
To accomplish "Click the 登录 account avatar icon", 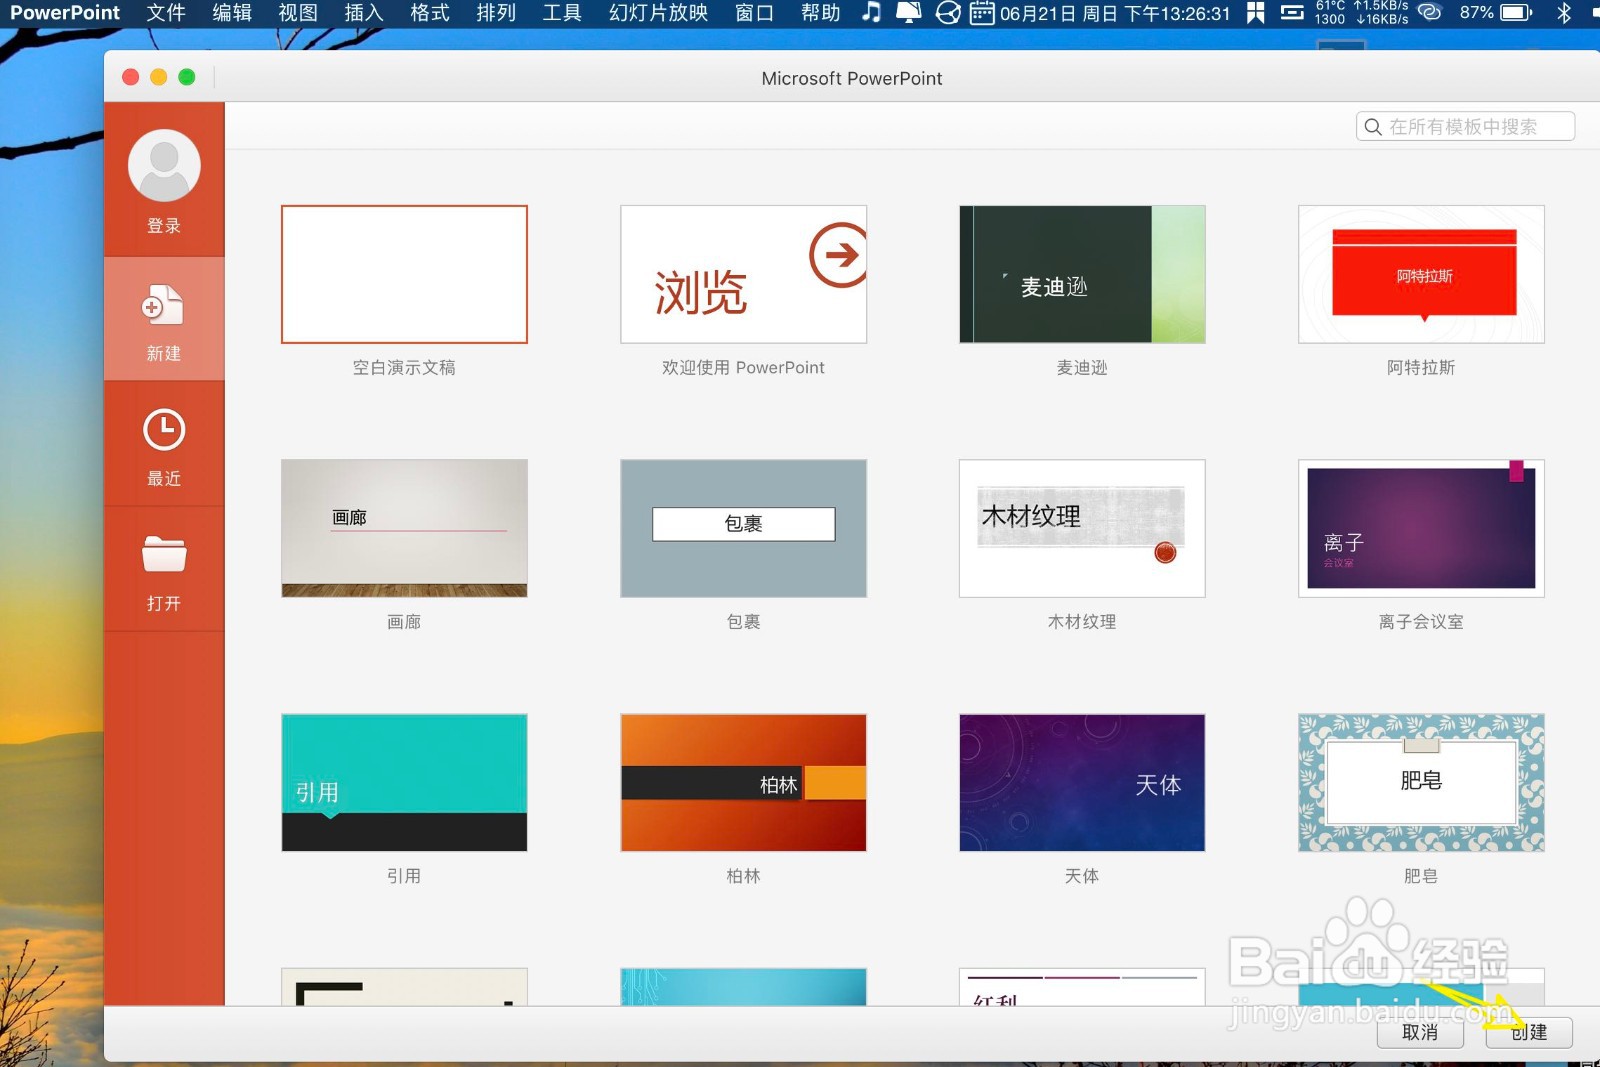I will click(163, 165).
